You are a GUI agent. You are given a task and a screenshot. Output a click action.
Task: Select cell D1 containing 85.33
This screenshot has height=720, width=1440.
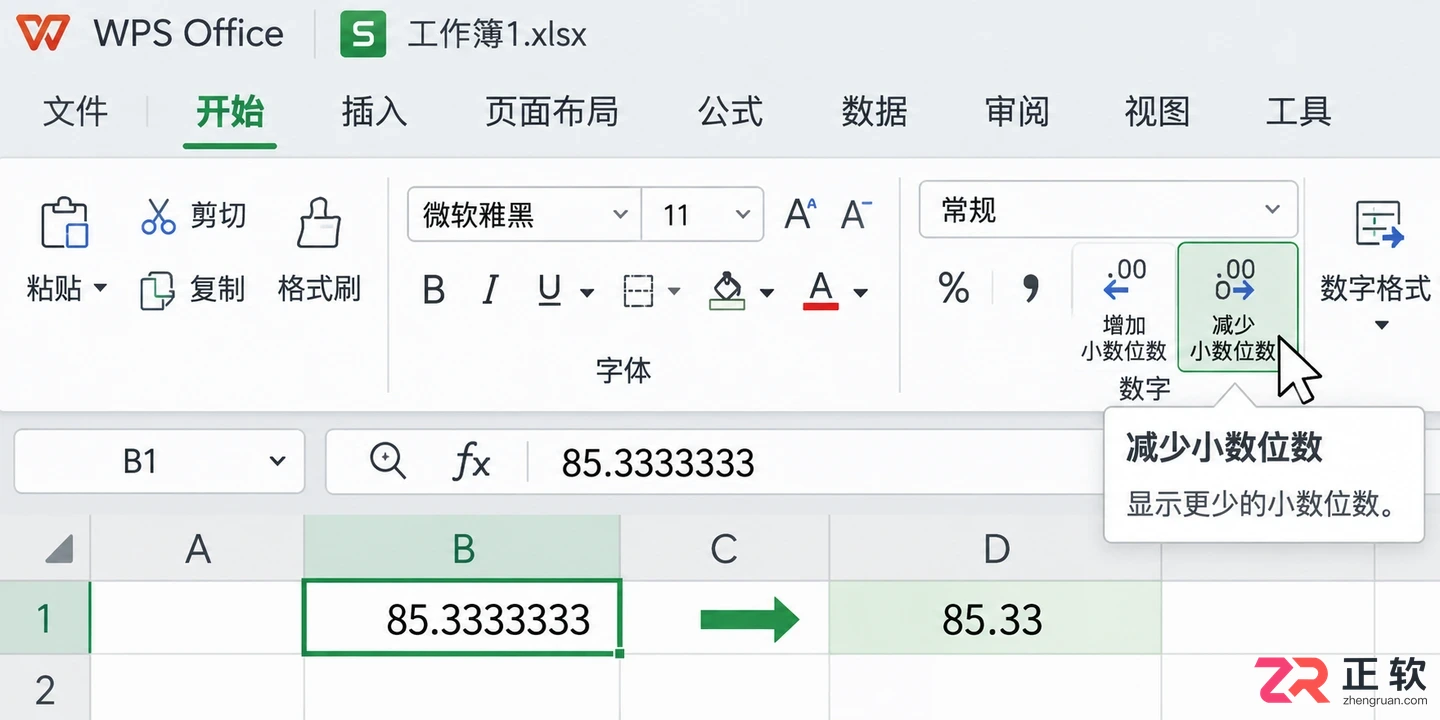pyautogui.click(x=995, y=618)
